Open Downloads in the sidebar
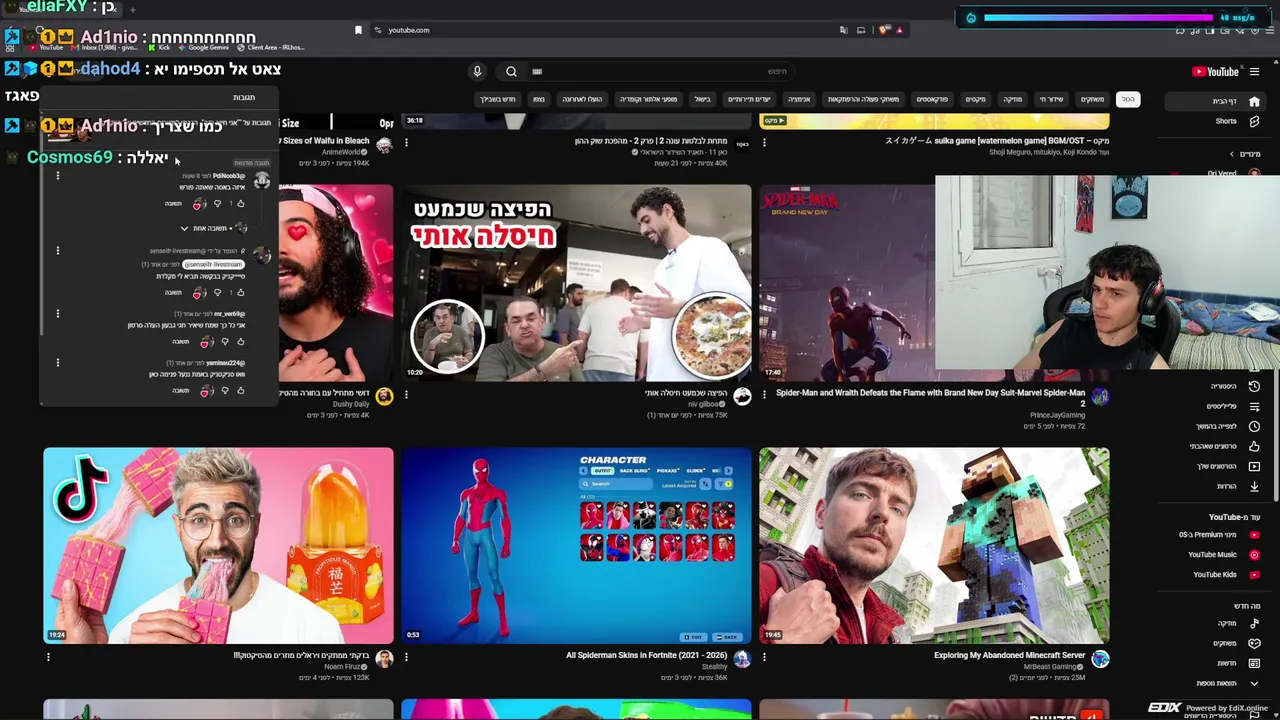The image size is (1280, 720). pos(1254,486)
